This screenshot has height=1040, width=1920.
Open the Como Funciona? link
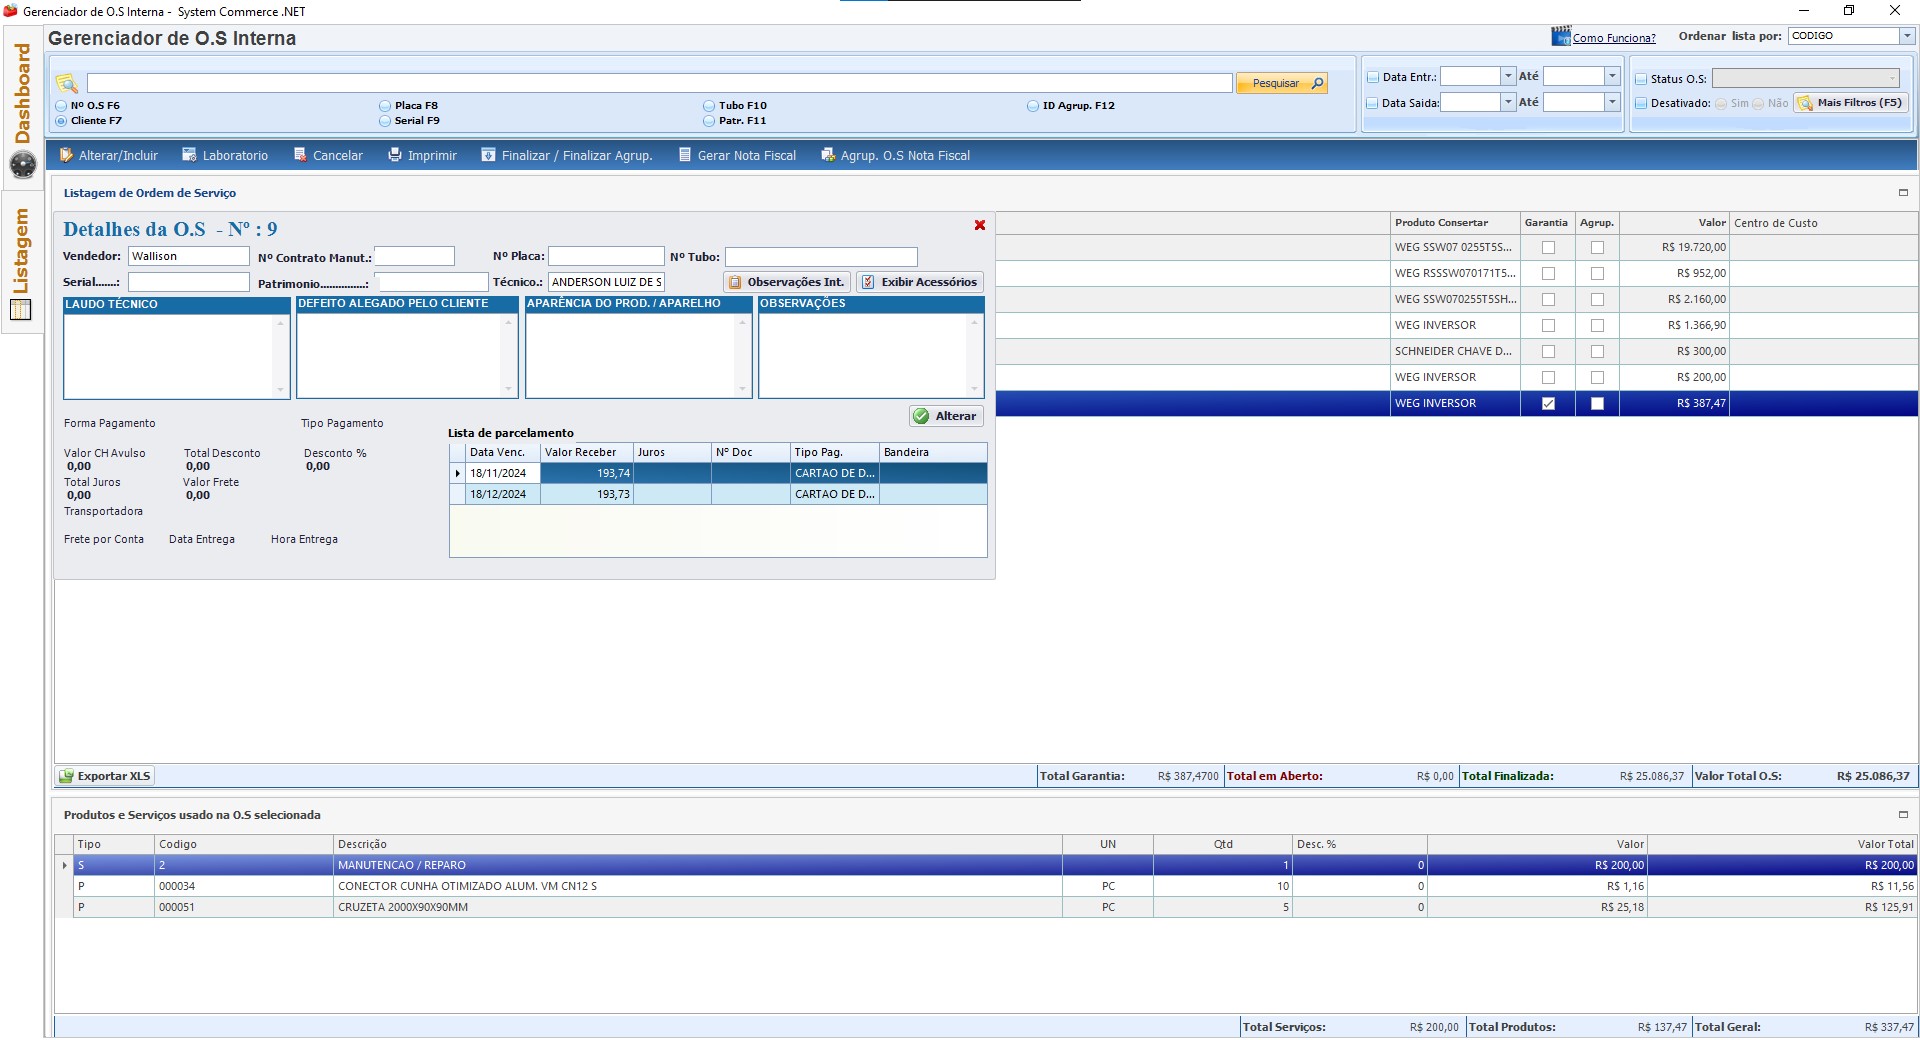(x=1613, y=38)
